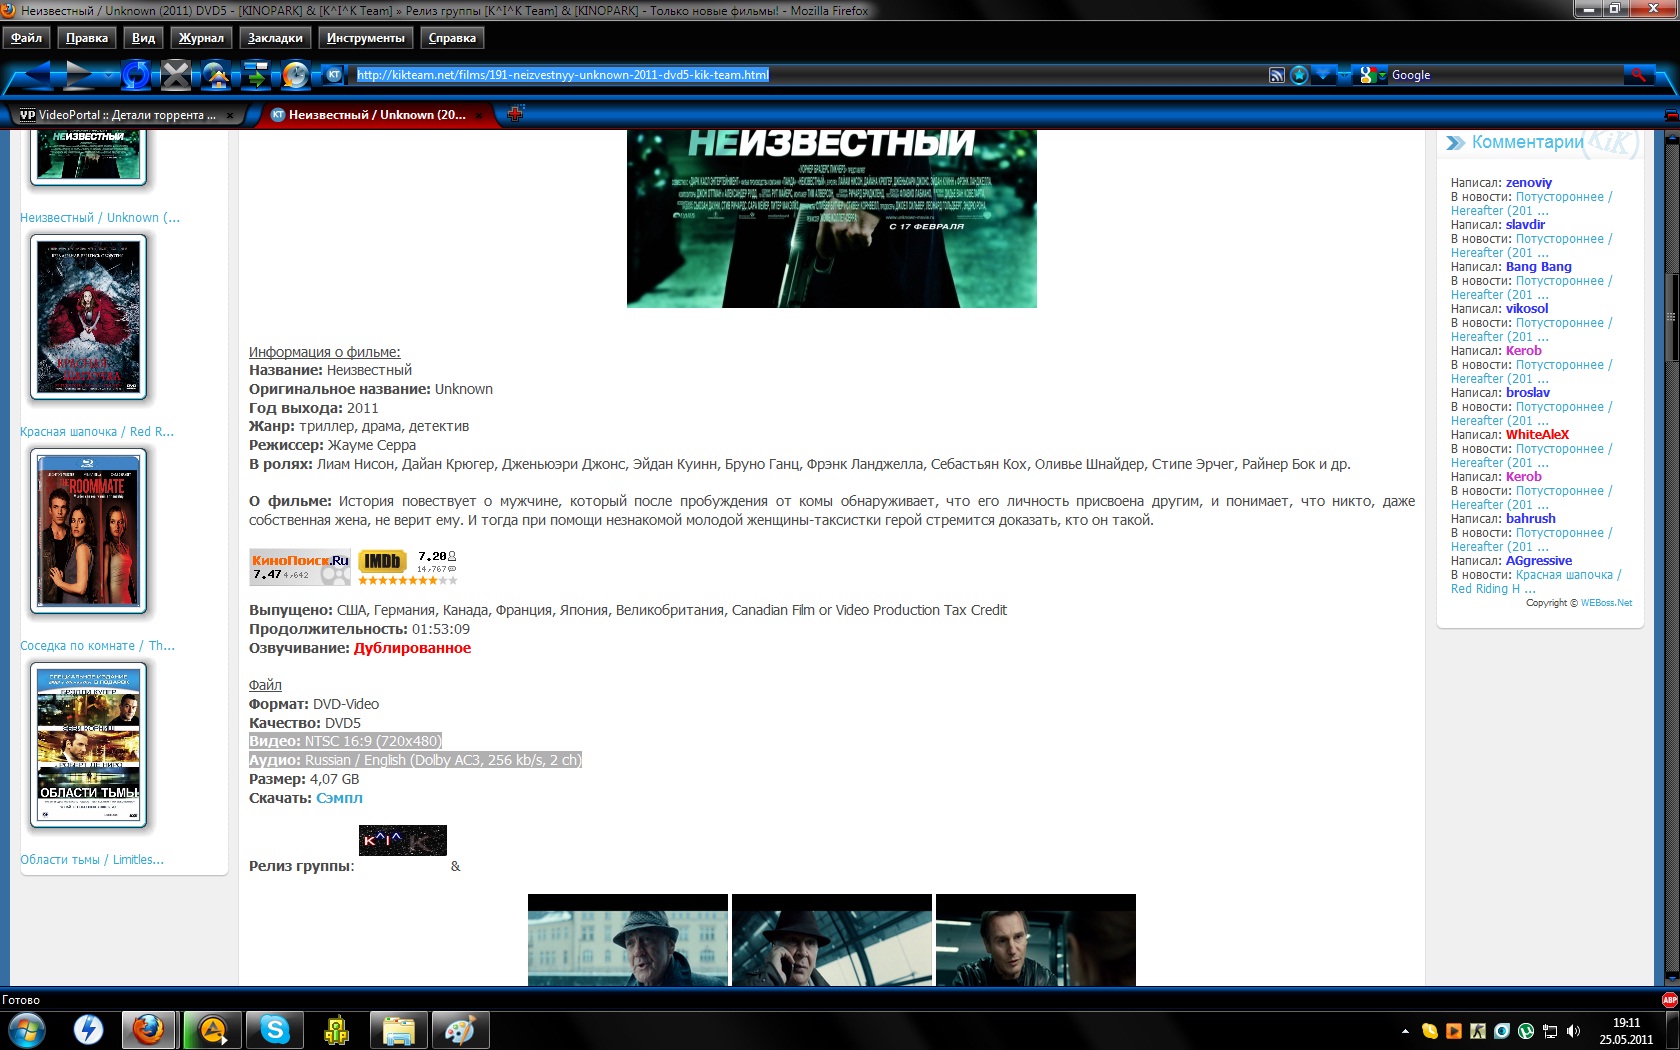Viewport: 1680px width, 1050px height.
Task: Switch to Firefox in the taskbar
Action: click(x=149, y=1029)
